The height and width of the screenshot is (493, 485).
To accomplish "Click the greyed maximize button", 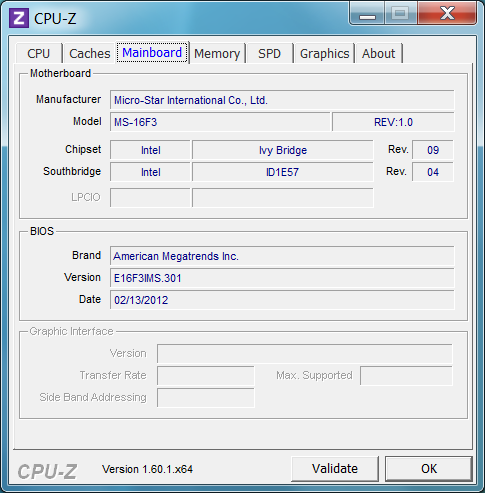I will (401, 14).
